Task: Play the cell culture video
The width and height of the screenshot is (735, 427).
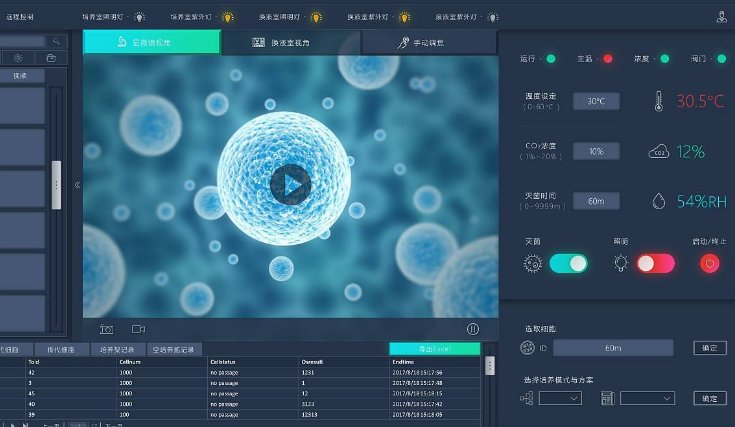Action: [291, 185]
